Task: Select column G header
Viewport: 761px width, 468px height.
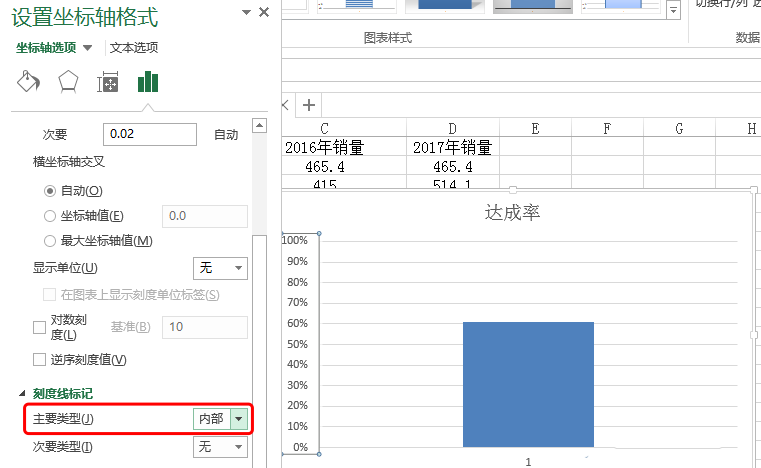Action: 679,129
